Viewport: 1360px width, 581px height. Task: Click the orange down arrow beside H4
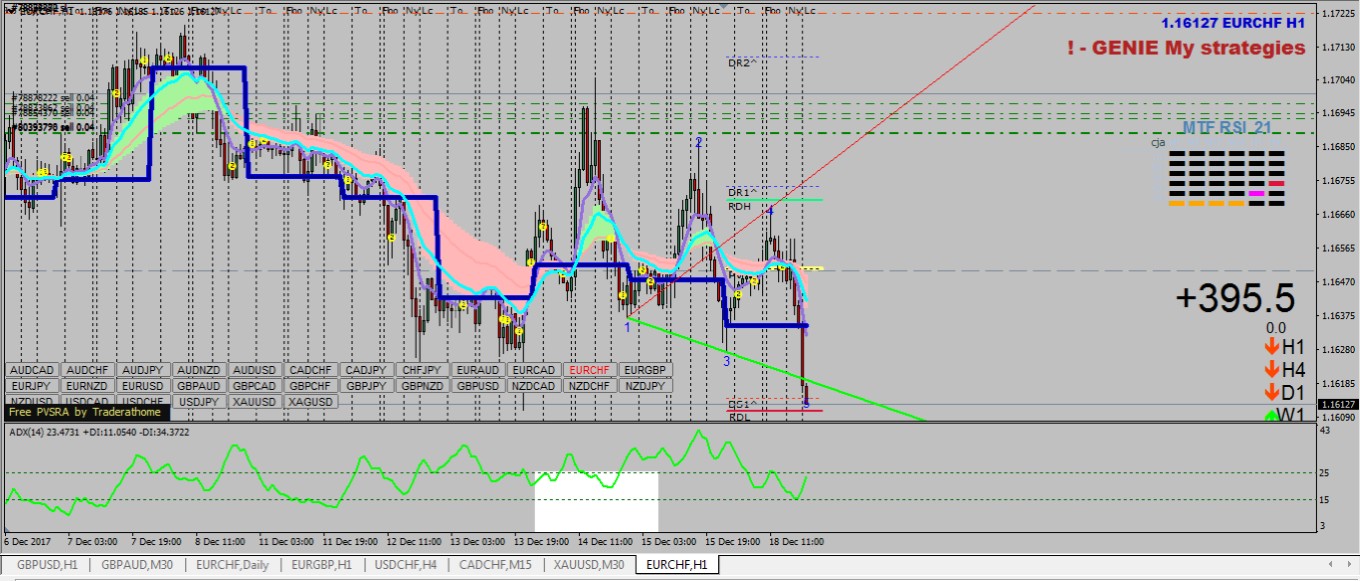[x=1271, y=370]
